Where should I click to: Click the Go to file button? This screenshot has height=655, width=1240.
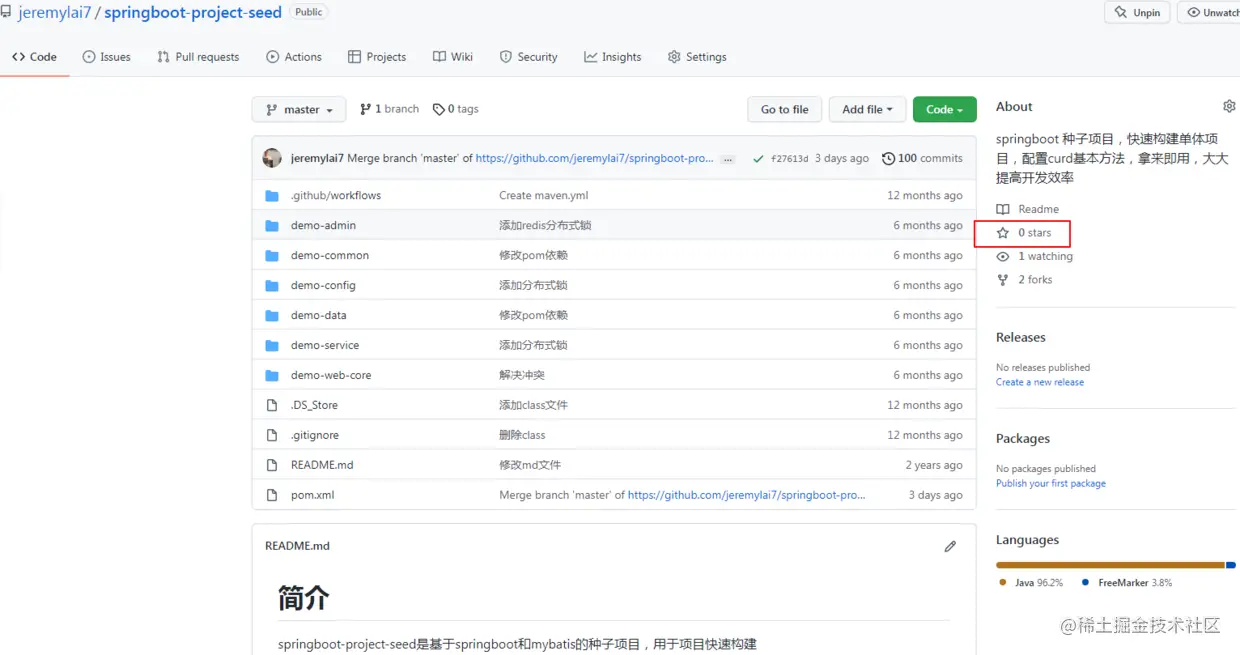(x=785, y=109)
